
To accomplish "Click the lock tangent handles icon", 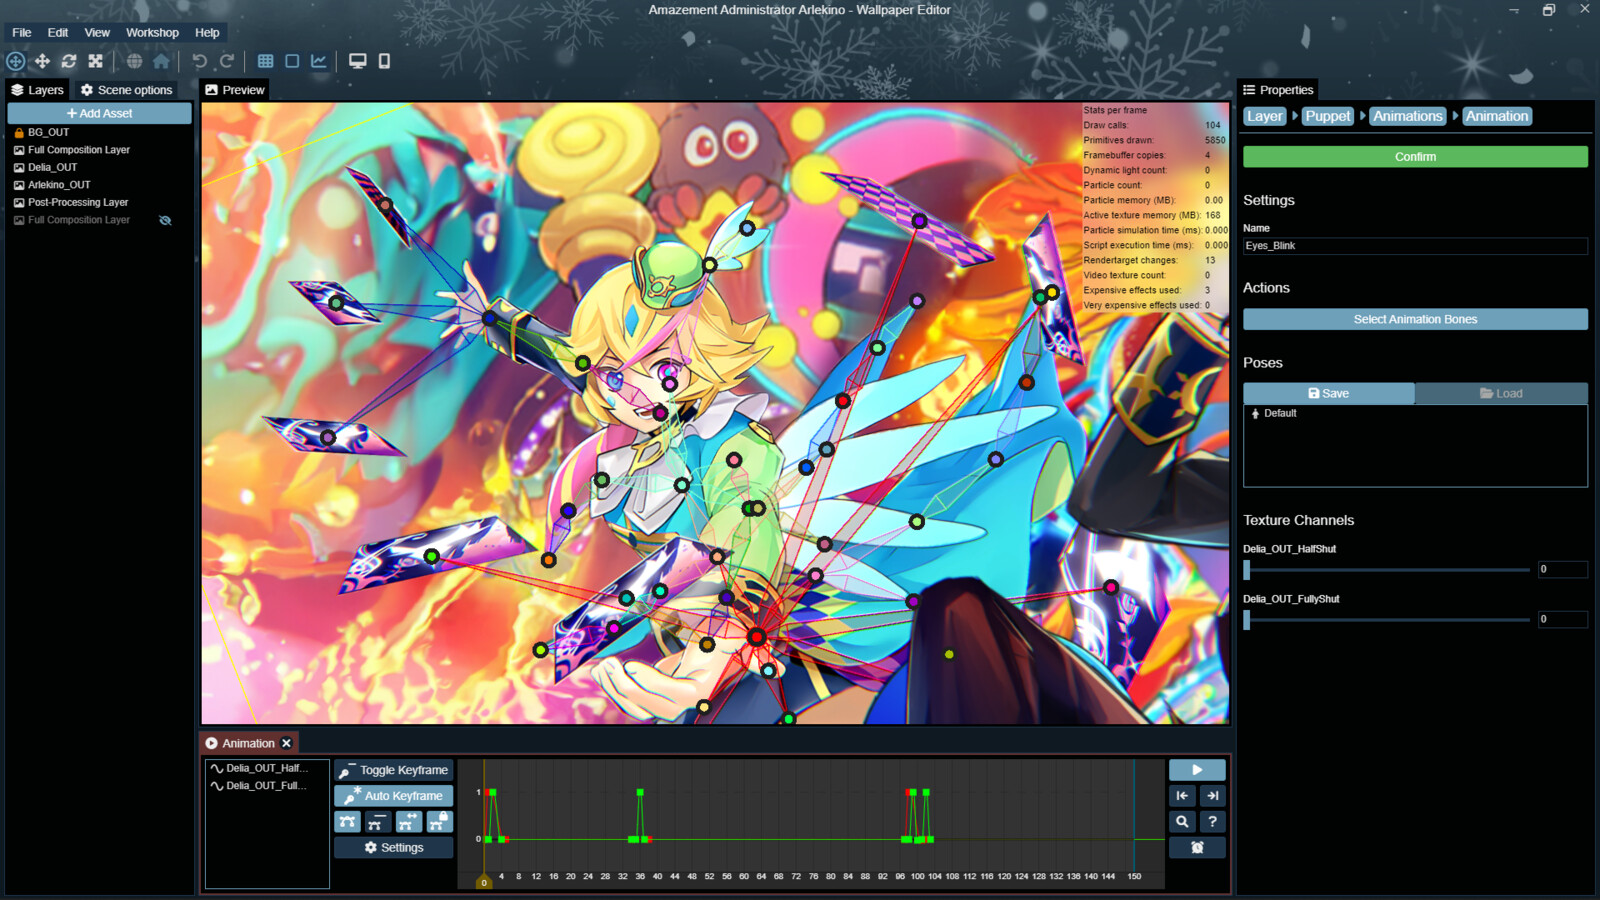I will (440, 822).
